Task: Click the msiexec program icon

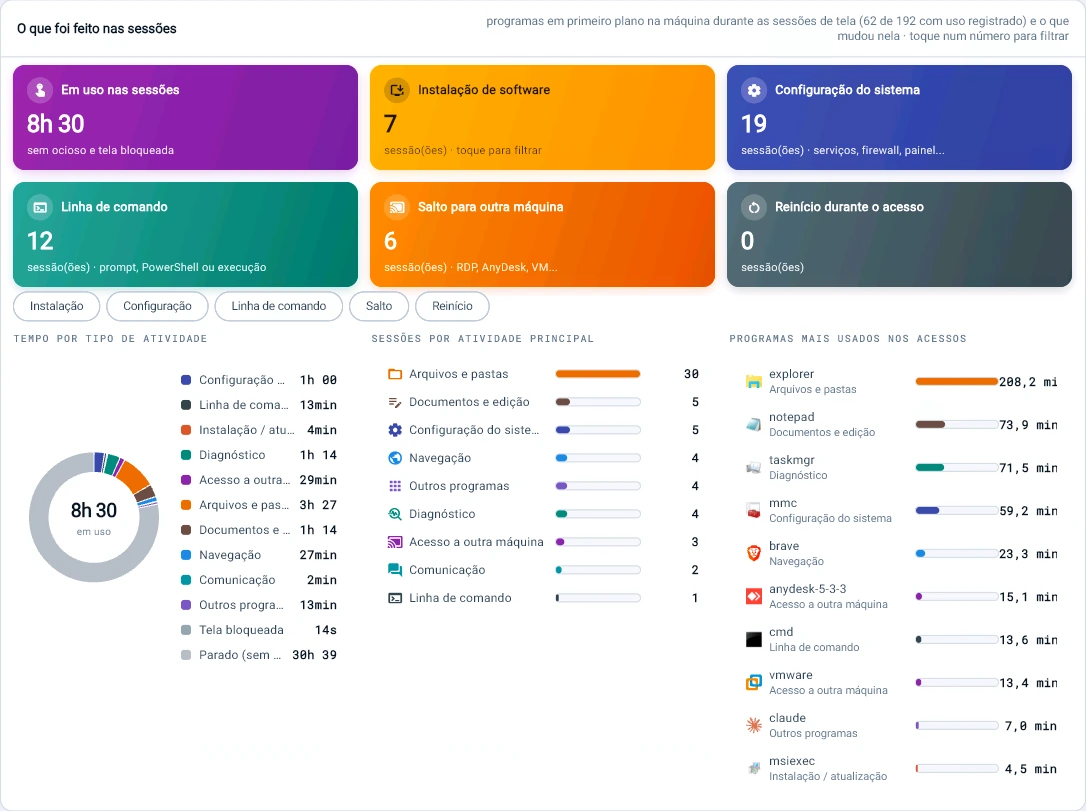Action: pyautogui.click(x=754, y=768)
